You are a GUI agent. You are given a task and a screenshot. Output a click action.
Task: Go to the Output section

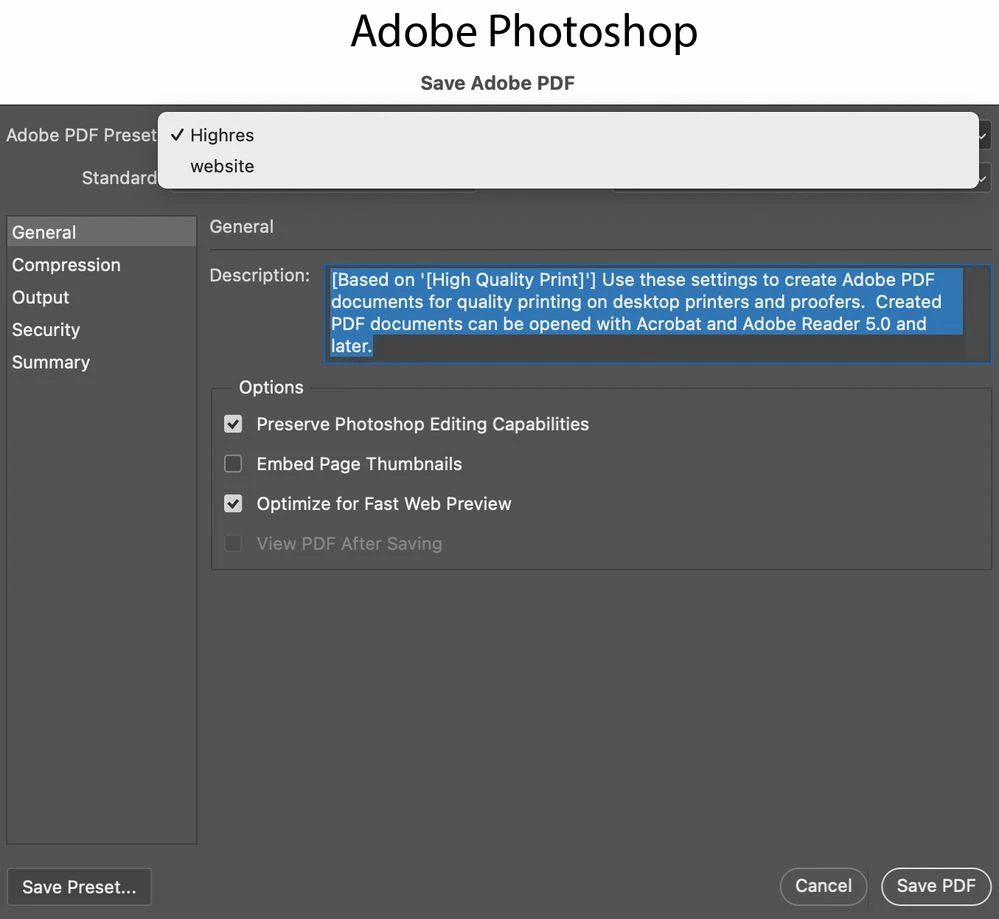point(101,297)
